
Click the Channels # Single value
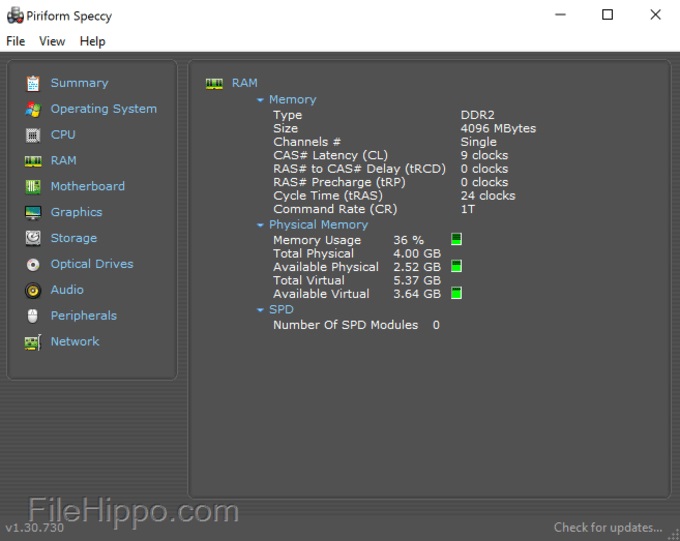click(479, 142)
